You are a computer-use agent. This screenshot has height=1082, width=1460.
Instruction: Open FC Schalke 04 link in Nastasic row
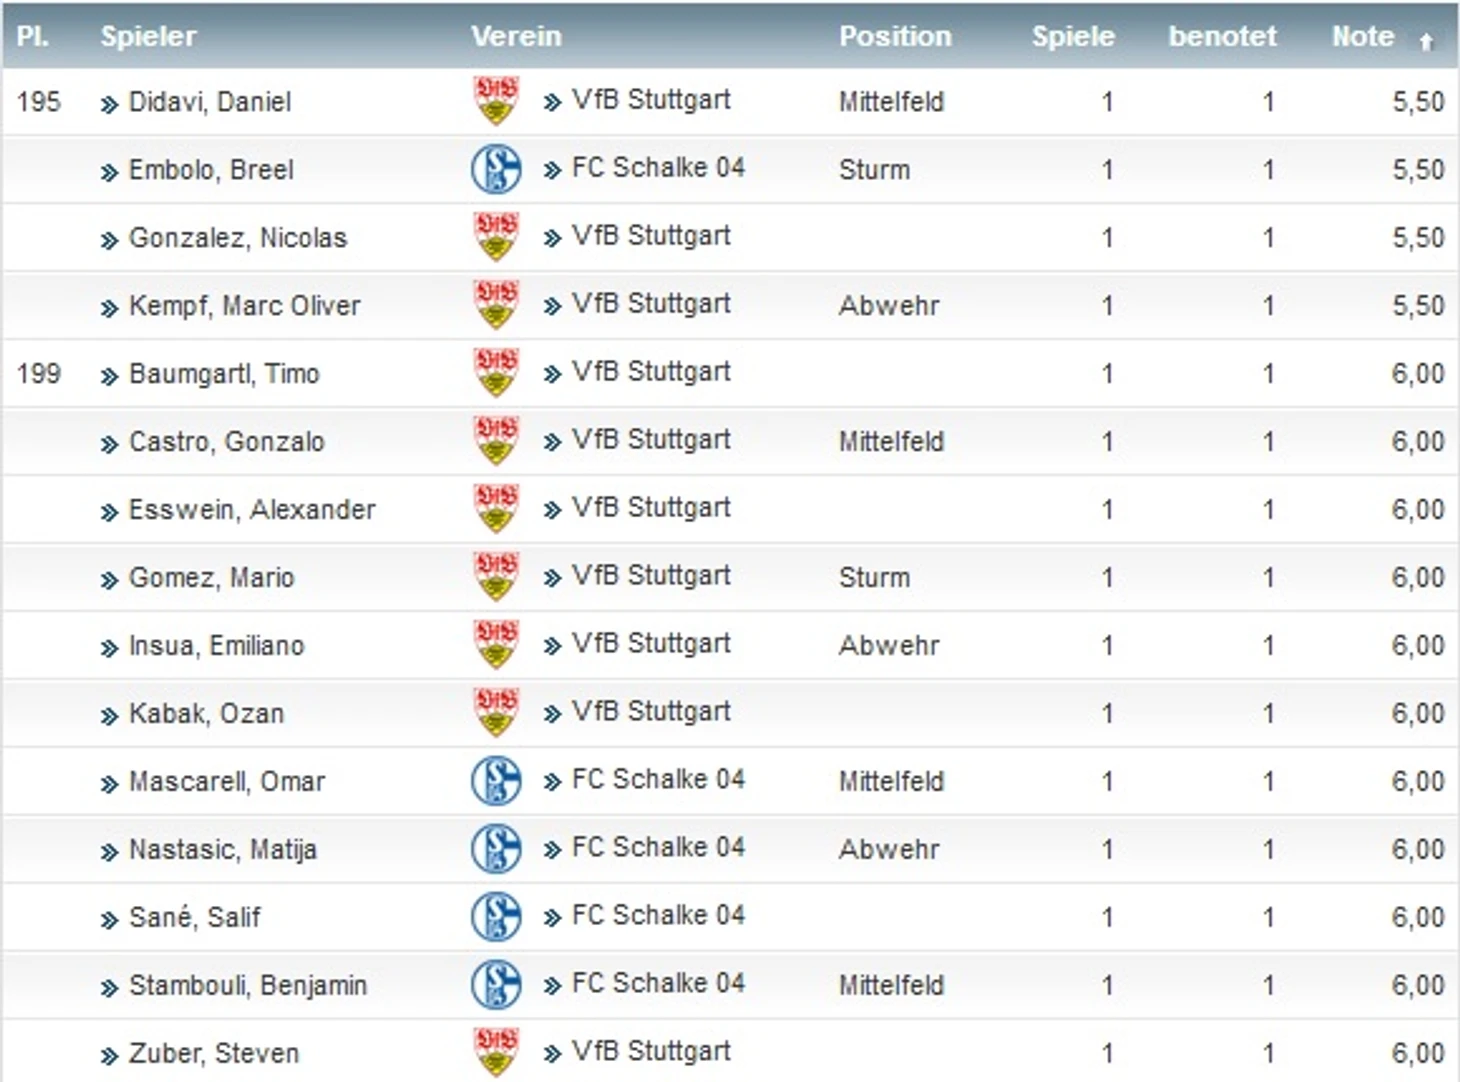pos(658,848)
